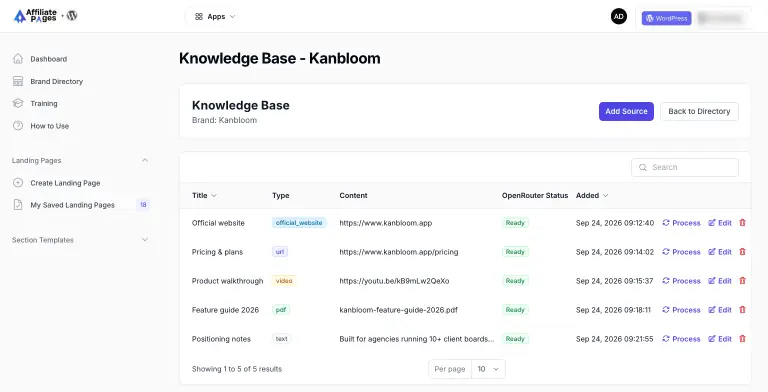Click 'Showing 1 to 5 of 5 results'
Viewport: 768px width, 392px height.
[237, 369]
